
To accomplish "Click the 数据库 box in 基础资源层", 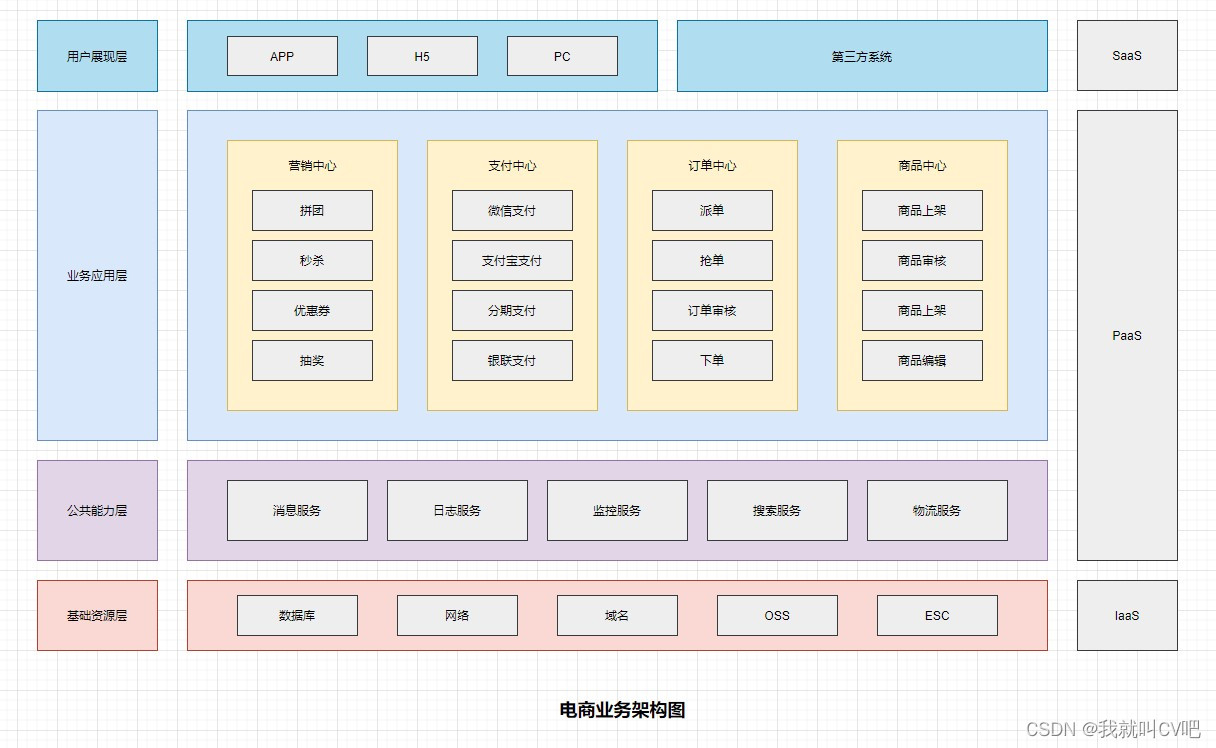I will click(297, 615).
